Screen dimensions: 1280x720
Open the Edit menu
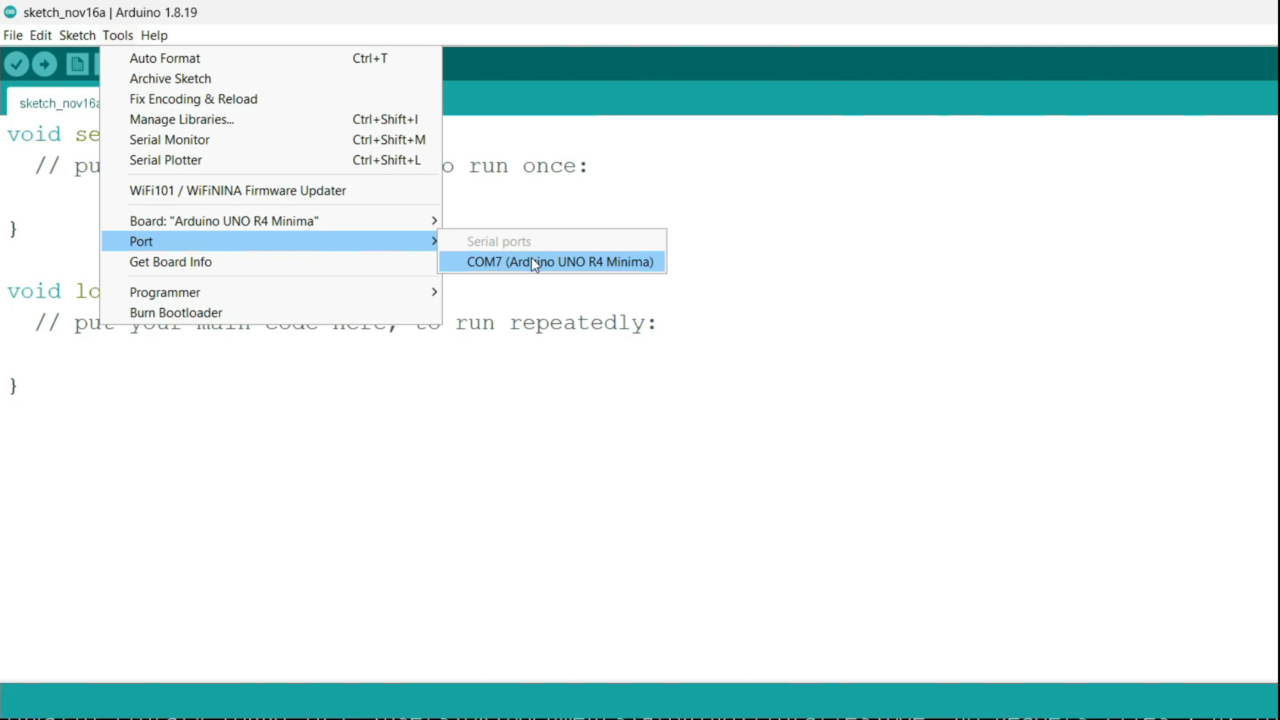(x=40, y=35)
